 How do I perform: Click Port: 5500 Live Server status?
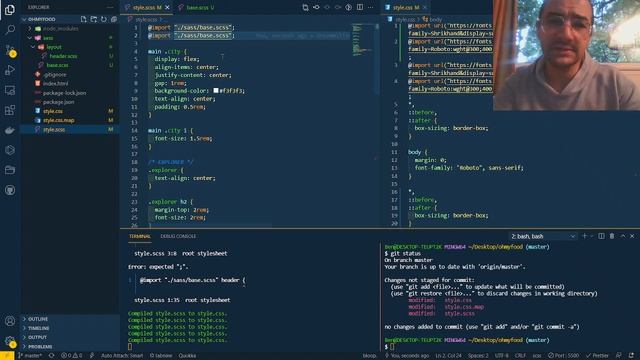(x=564, y=356)
